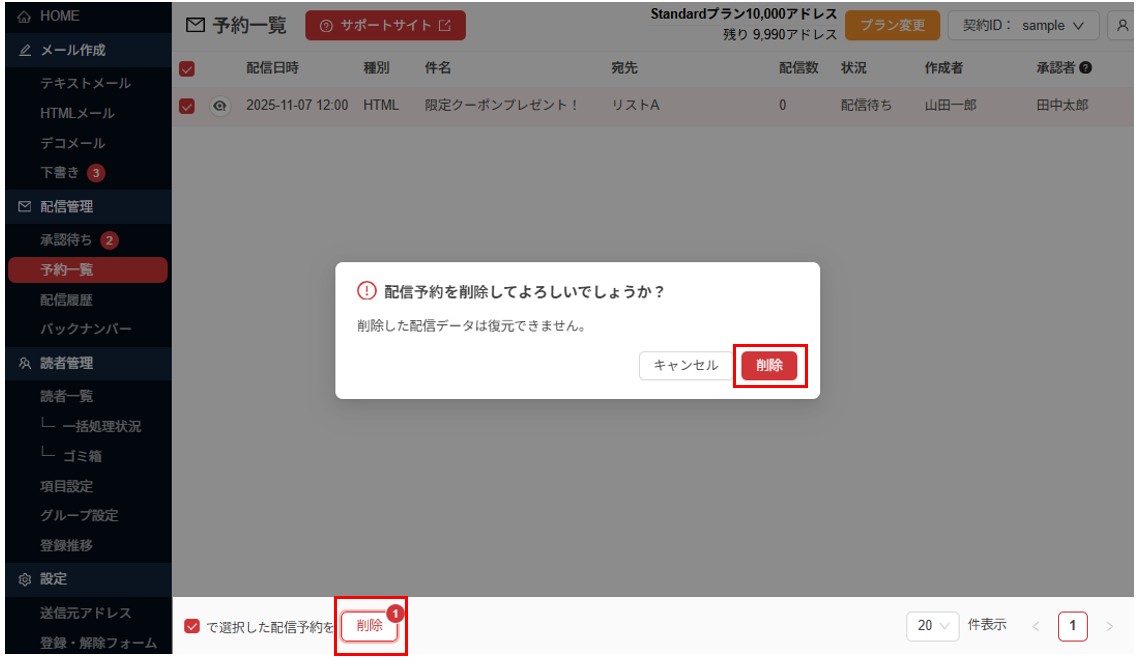Open 読者一覧 in the sidebar

pyautogui.click(x=67, y=396)
